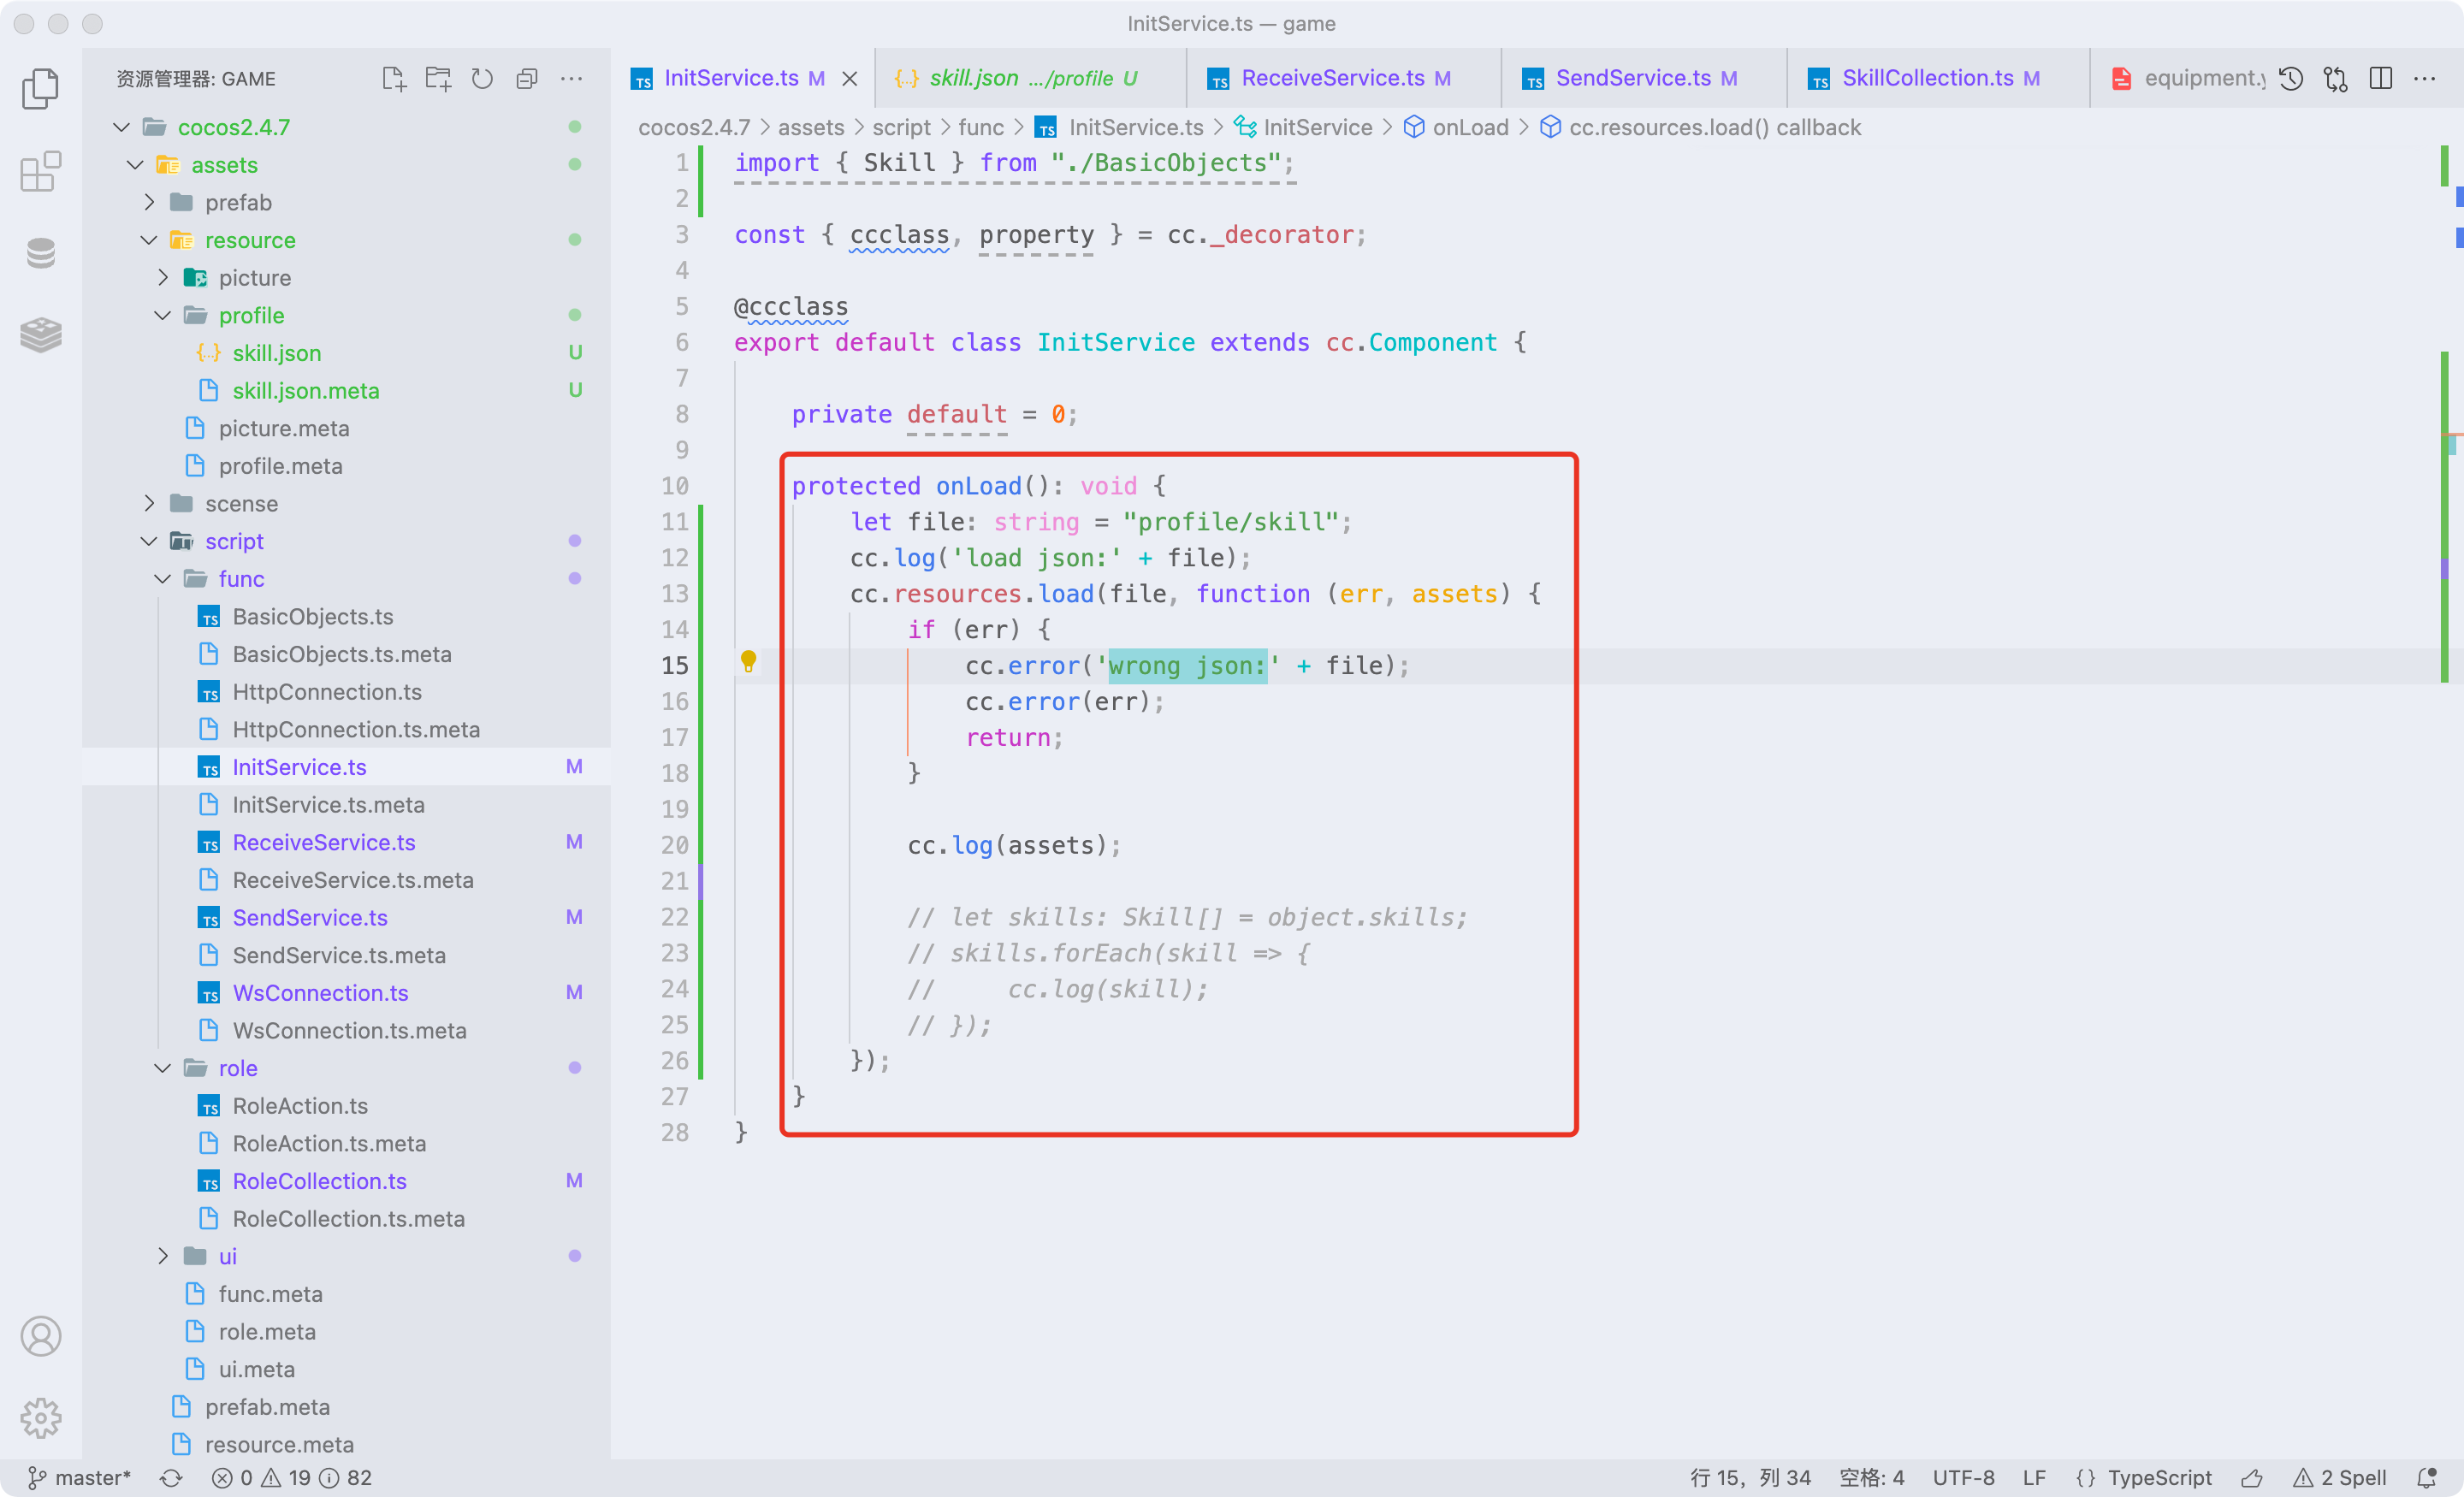
Task: Click the sync changes icon in status bar
Action: coord(171,1478)
